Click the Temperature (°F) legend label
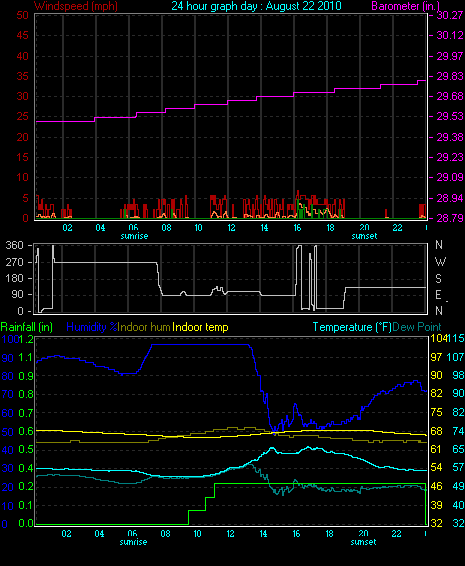The width and height of the screenshot is (465, 566). (x=352, y=327)
